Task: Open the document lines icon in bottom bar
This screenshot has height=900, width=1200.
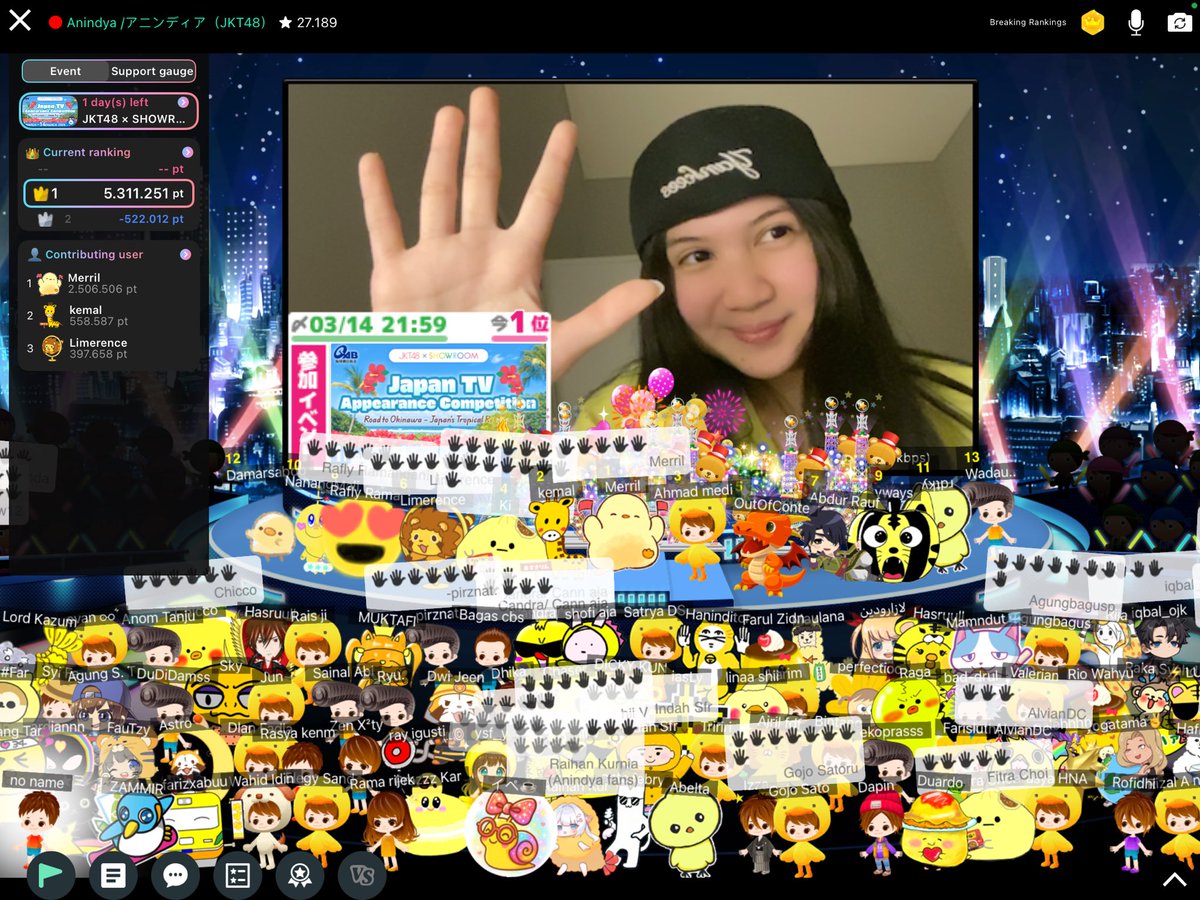Action: [113, 876]
